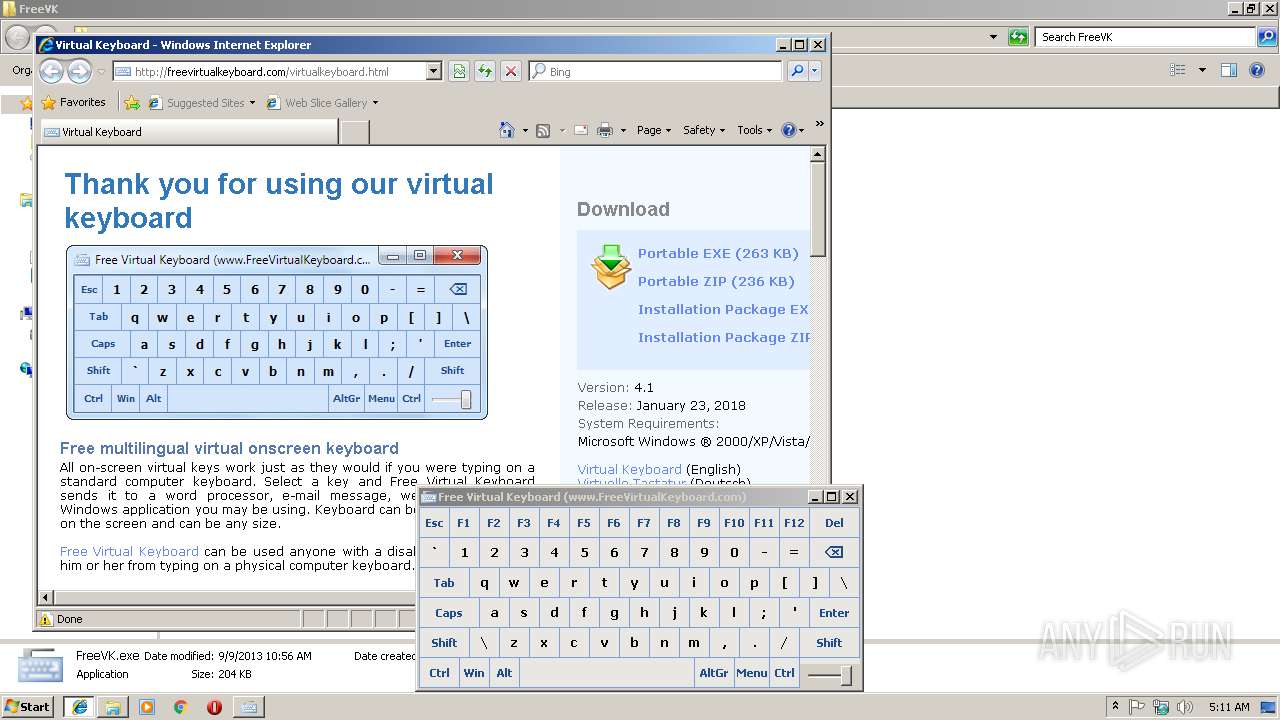Screen dimensions: 1280x720
Task: Click the Action Center flag tray icon
Action: click(1137, 707)
